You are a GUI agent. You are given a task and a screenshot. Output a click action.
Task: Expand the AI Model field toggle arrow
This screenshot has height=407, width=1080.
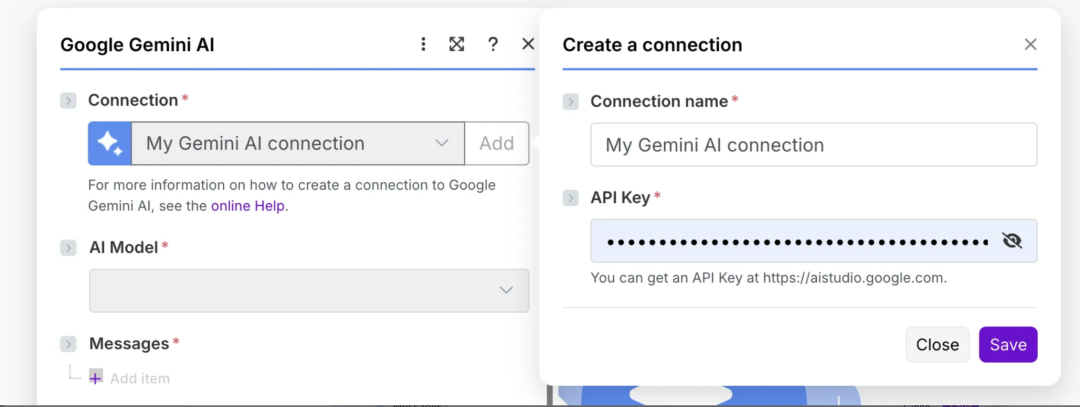coord(68,247)
